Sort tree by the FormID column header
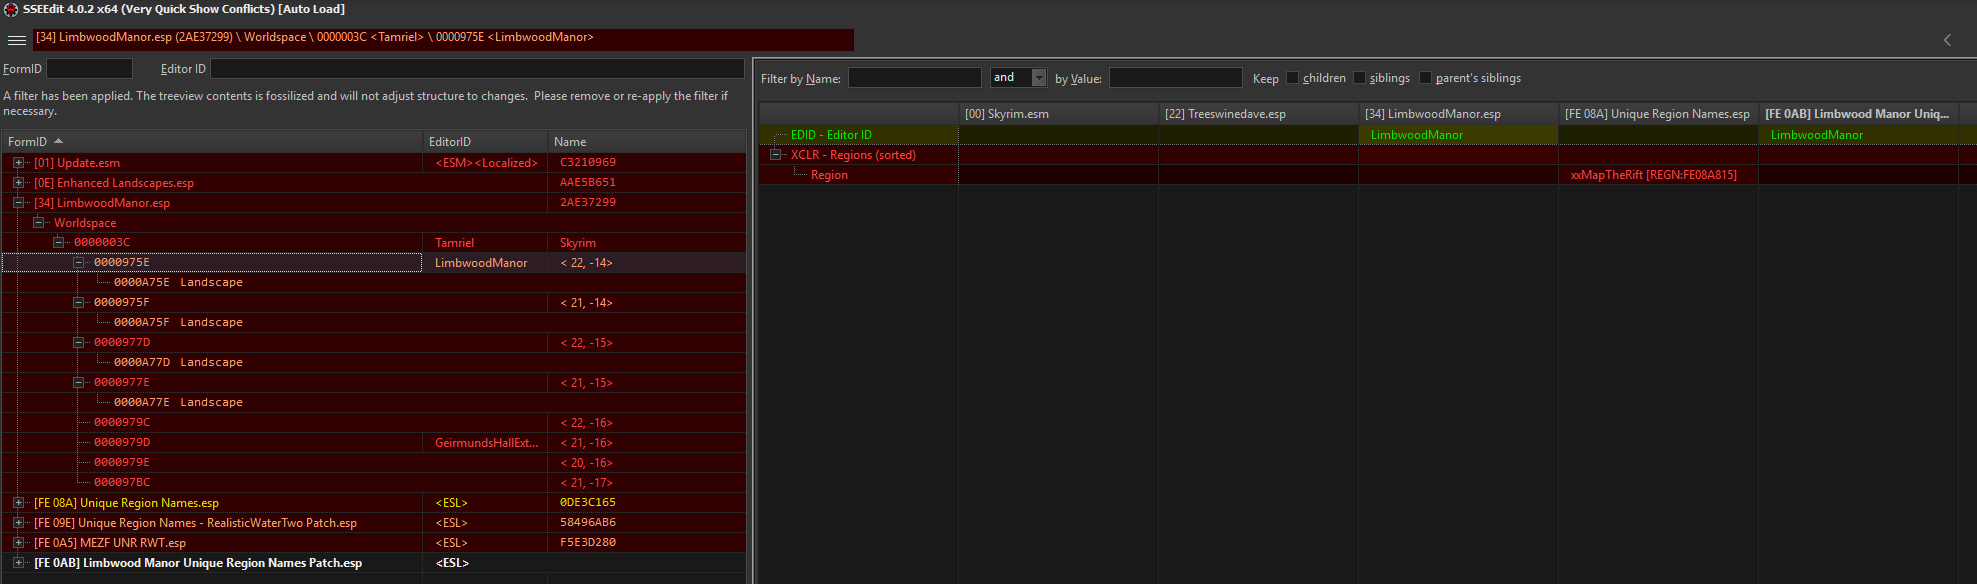 (212, 142)
